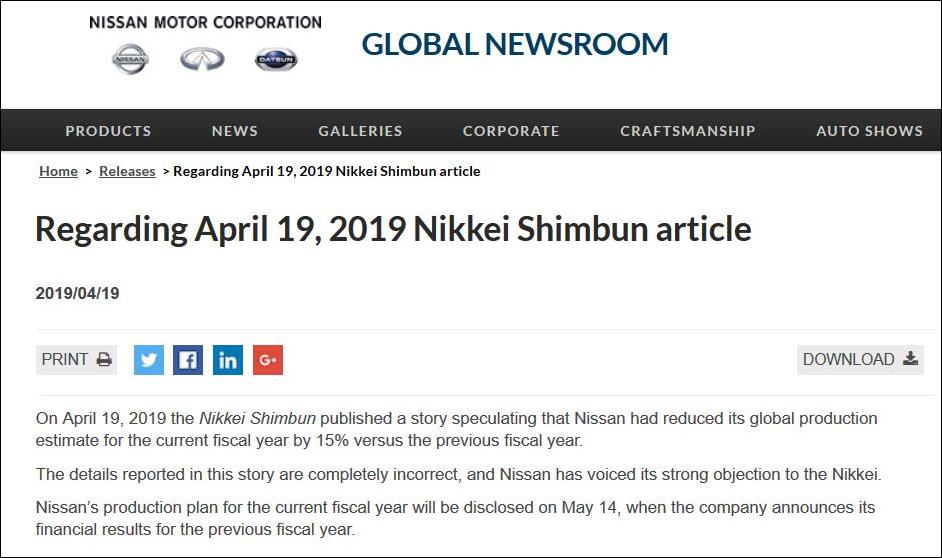Download the press release
The image size is (942, 558).
pyautogui.click(x=860, y=360)
